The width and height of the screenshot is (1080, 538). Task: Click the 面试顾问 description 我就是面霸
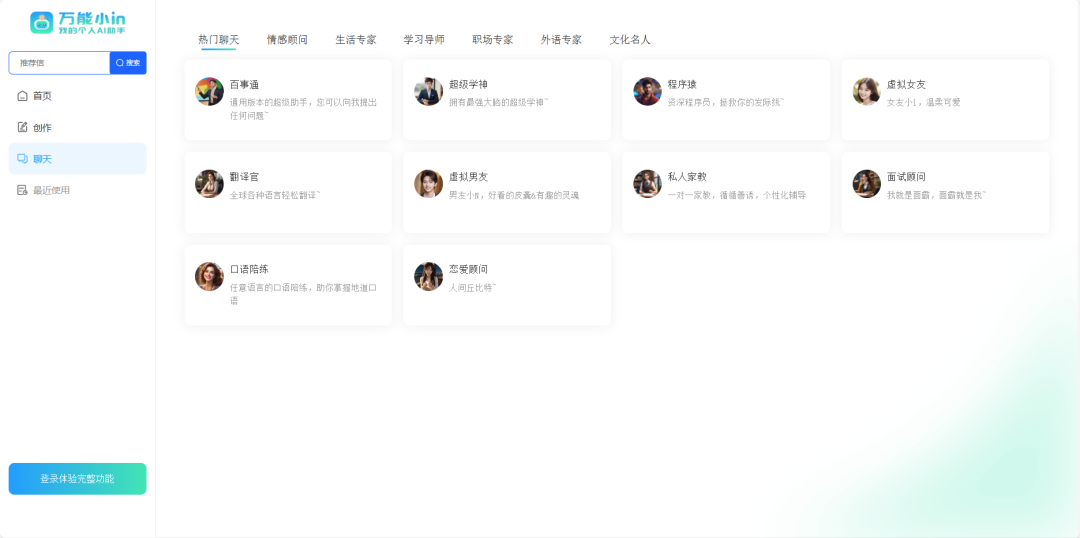tap(937, 195)
